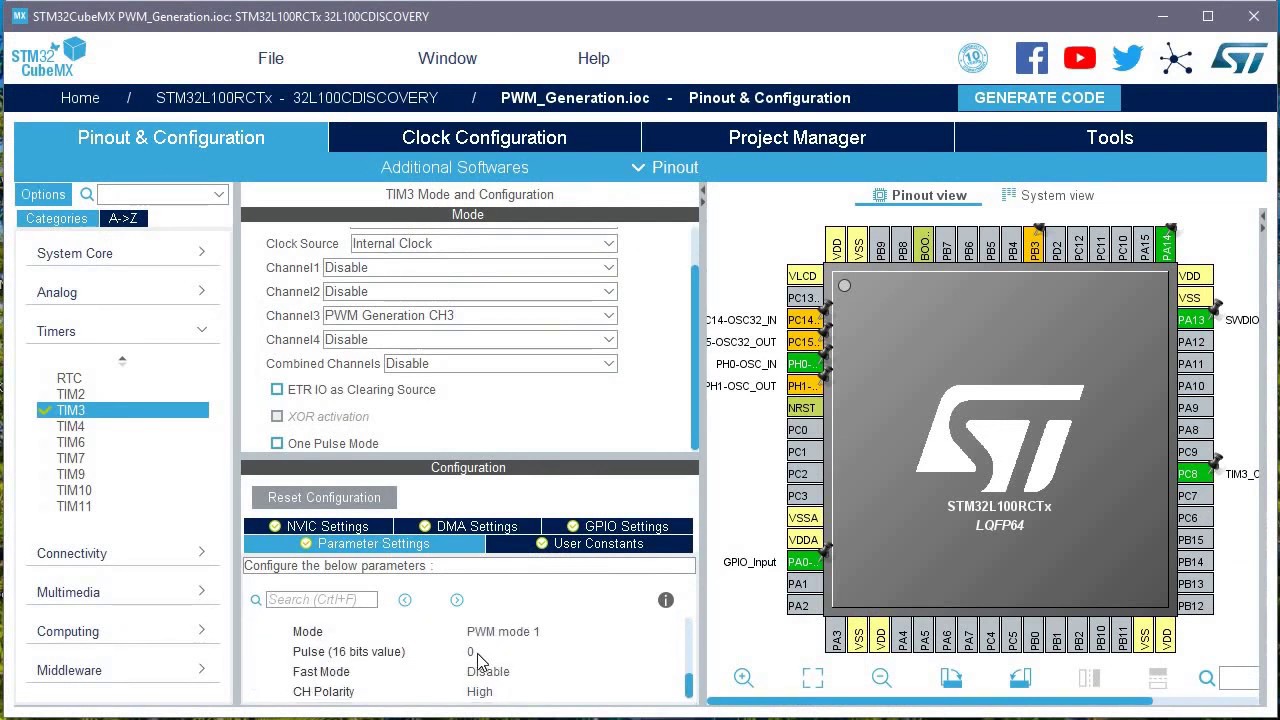Click the ST logo icon
1280x720 pixels.
[x=1239, y=58]
